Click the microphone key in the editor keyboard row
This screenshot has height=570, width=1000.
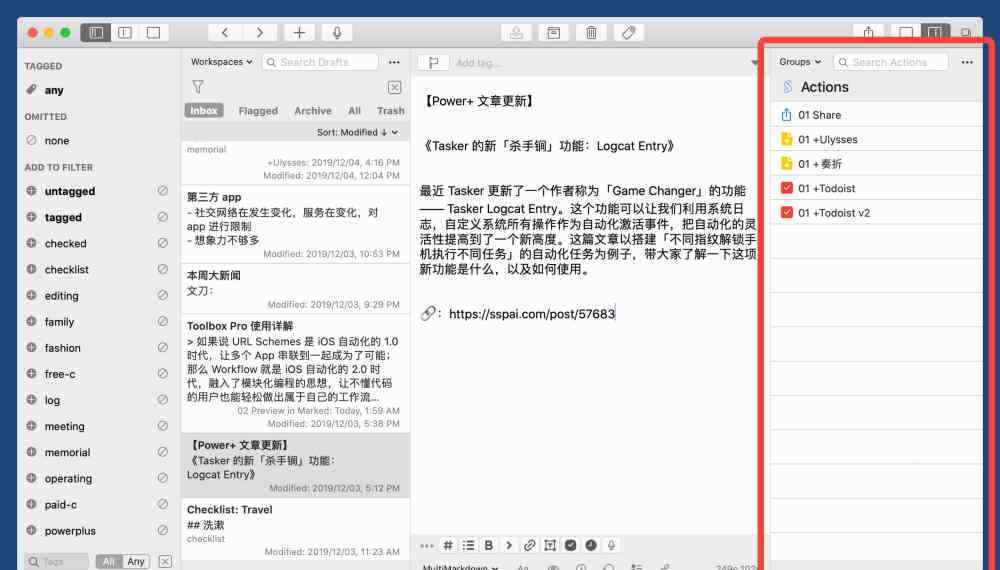click(611, 545)
